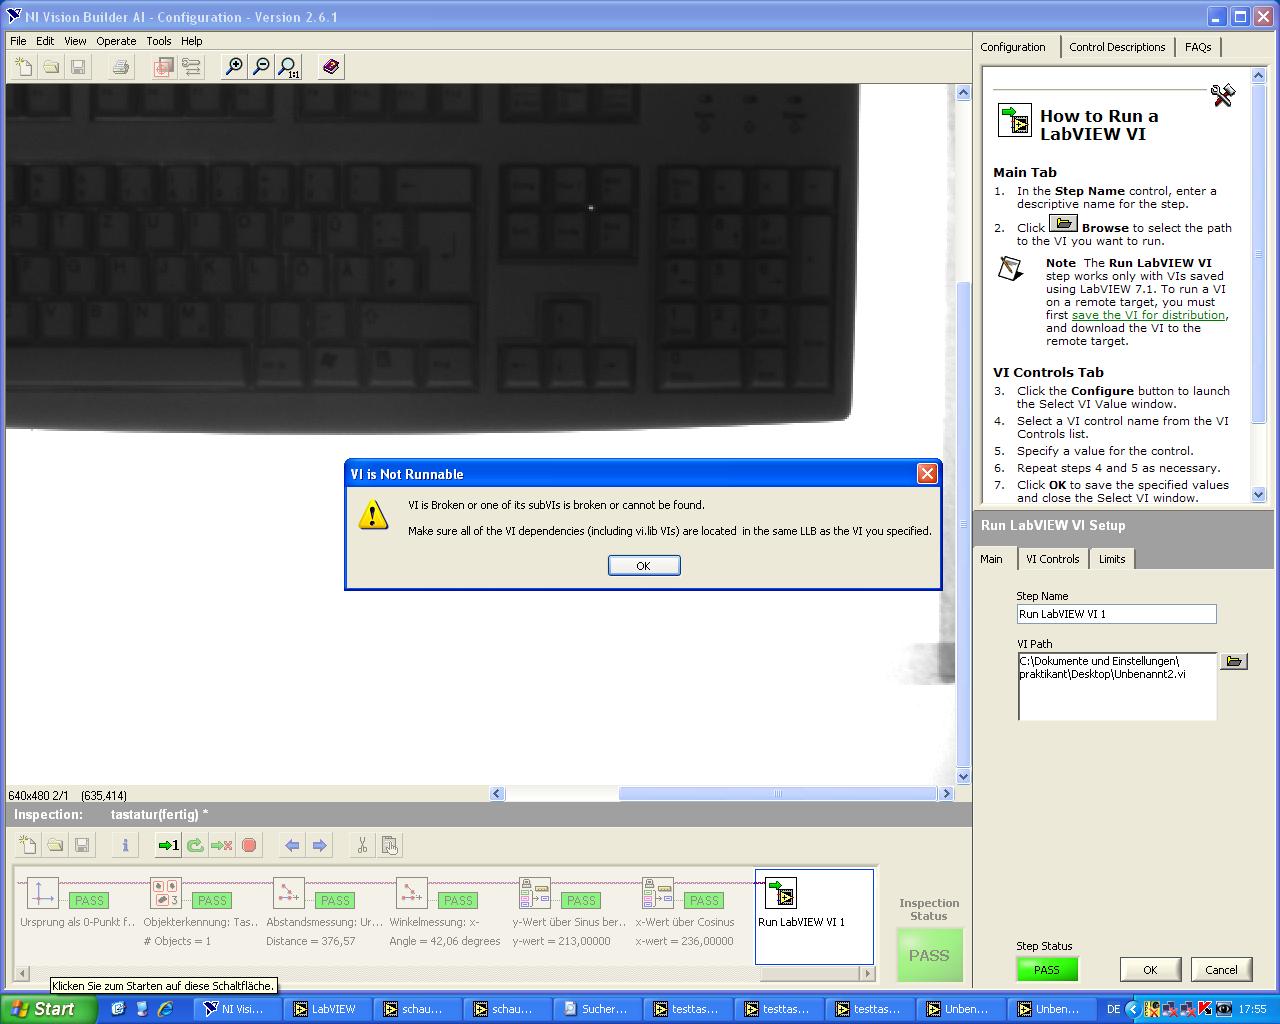Open the View menu

click(x=75, y=41)
